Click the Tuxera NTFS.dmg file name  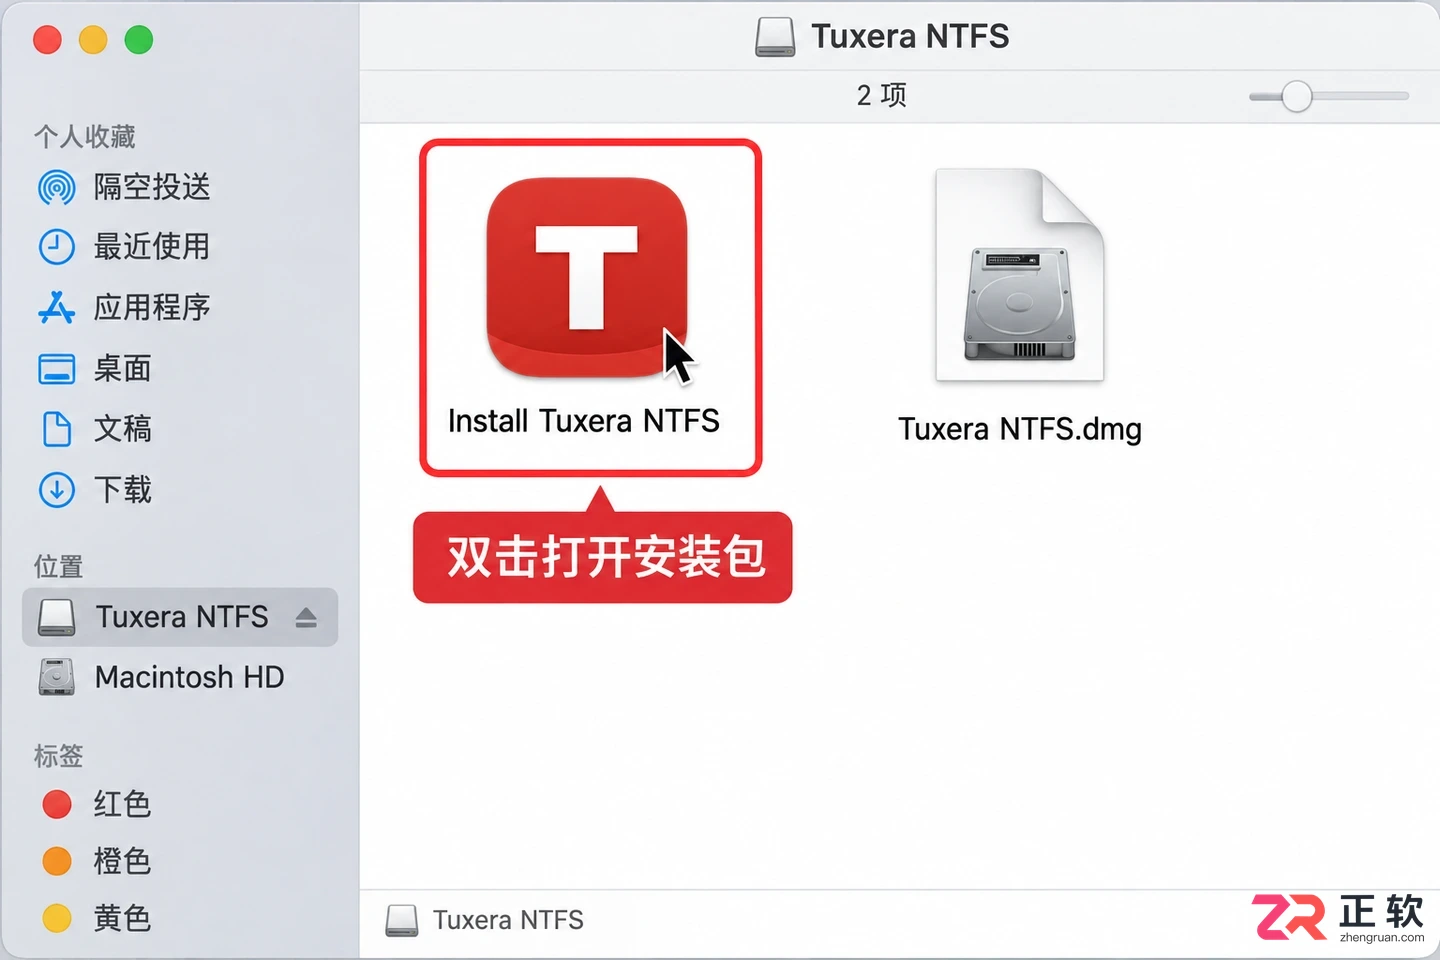[1020, 429]
